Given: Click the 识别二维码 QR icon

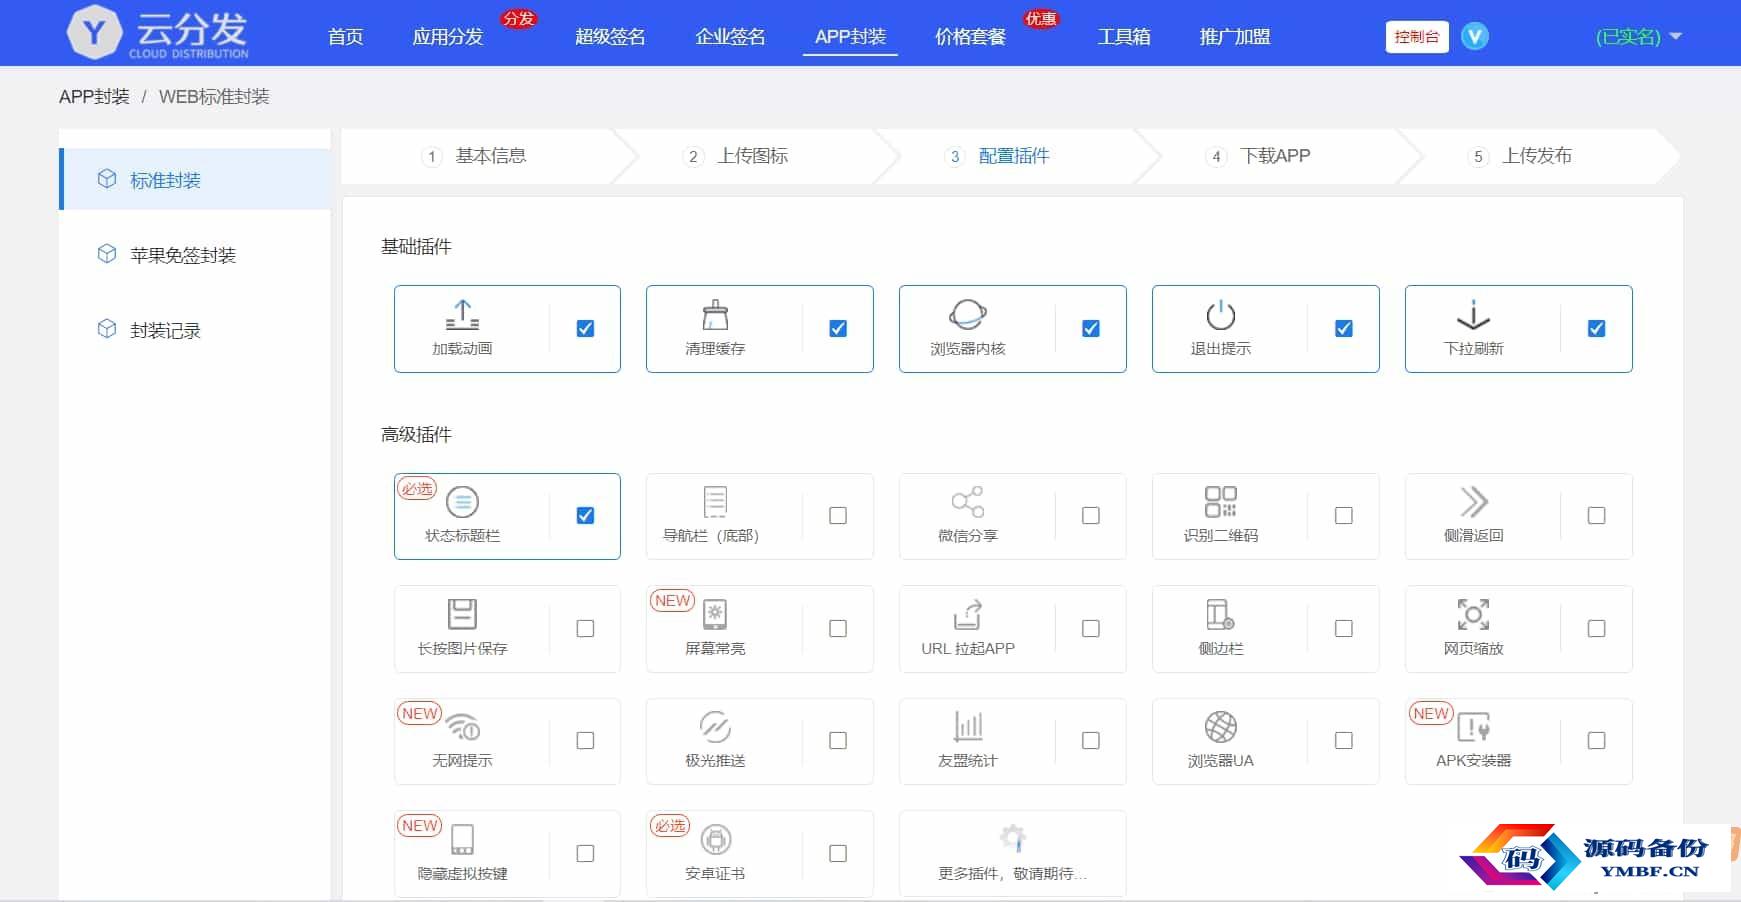Looking at the screenshot, I should click(1221, 502).
